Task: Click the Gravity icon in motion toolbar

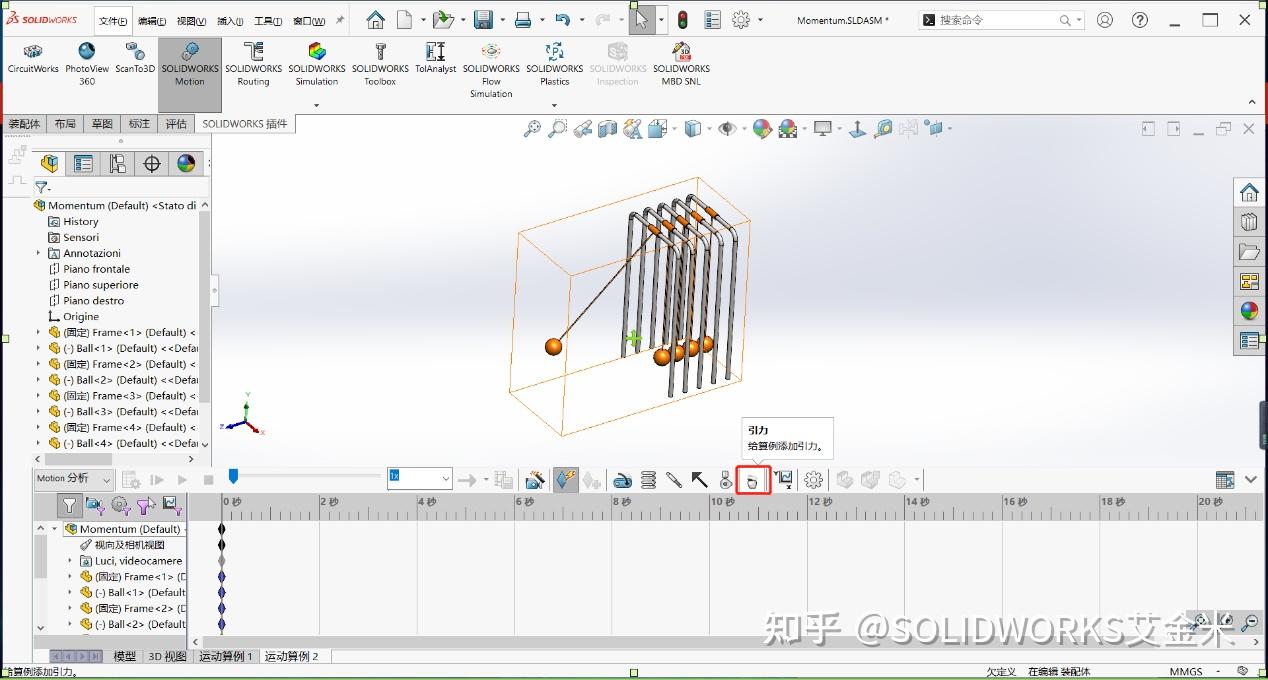Action: click(x=752, y=481)
